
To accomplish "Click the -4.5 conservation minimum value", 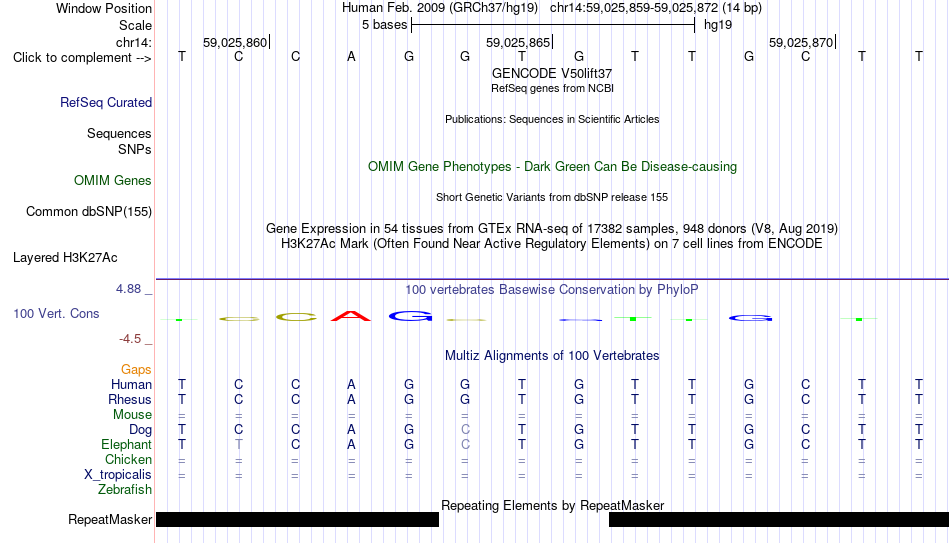I will click(130, 339).
